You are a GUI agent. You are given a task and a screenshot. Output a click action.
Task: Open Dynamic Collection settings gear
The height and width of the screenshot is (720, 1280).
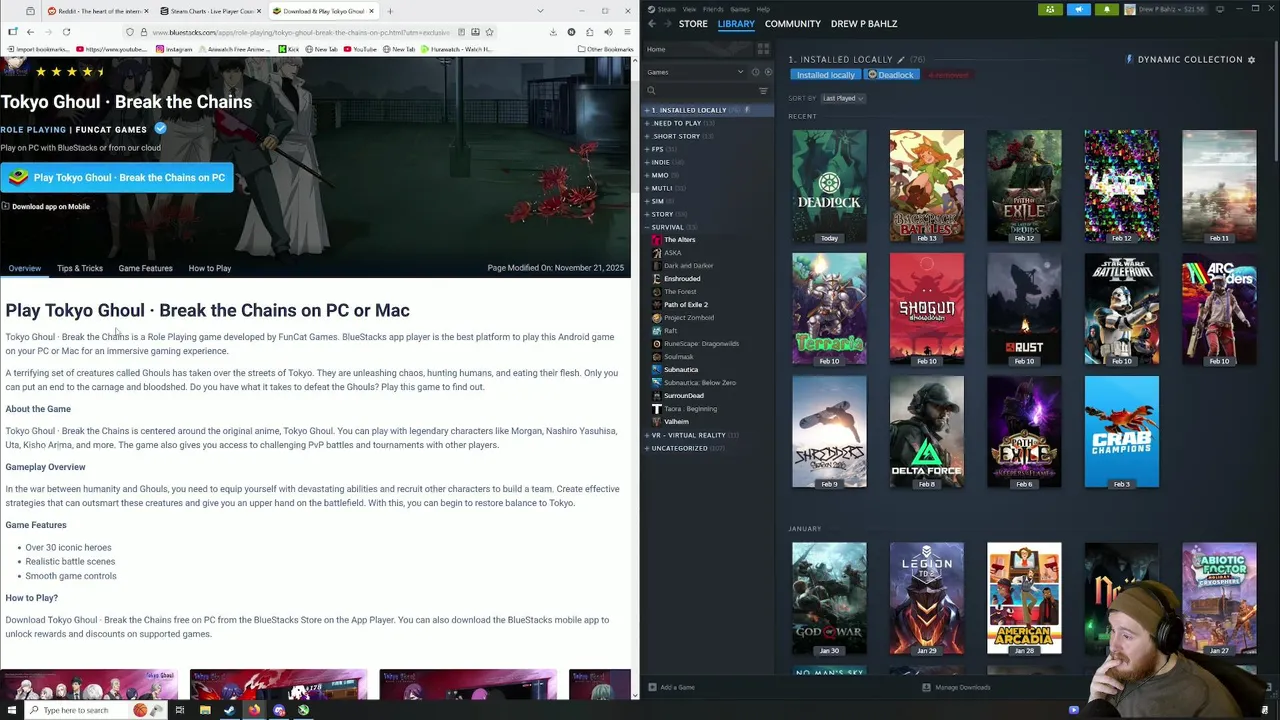click(x=1250, y=60)
